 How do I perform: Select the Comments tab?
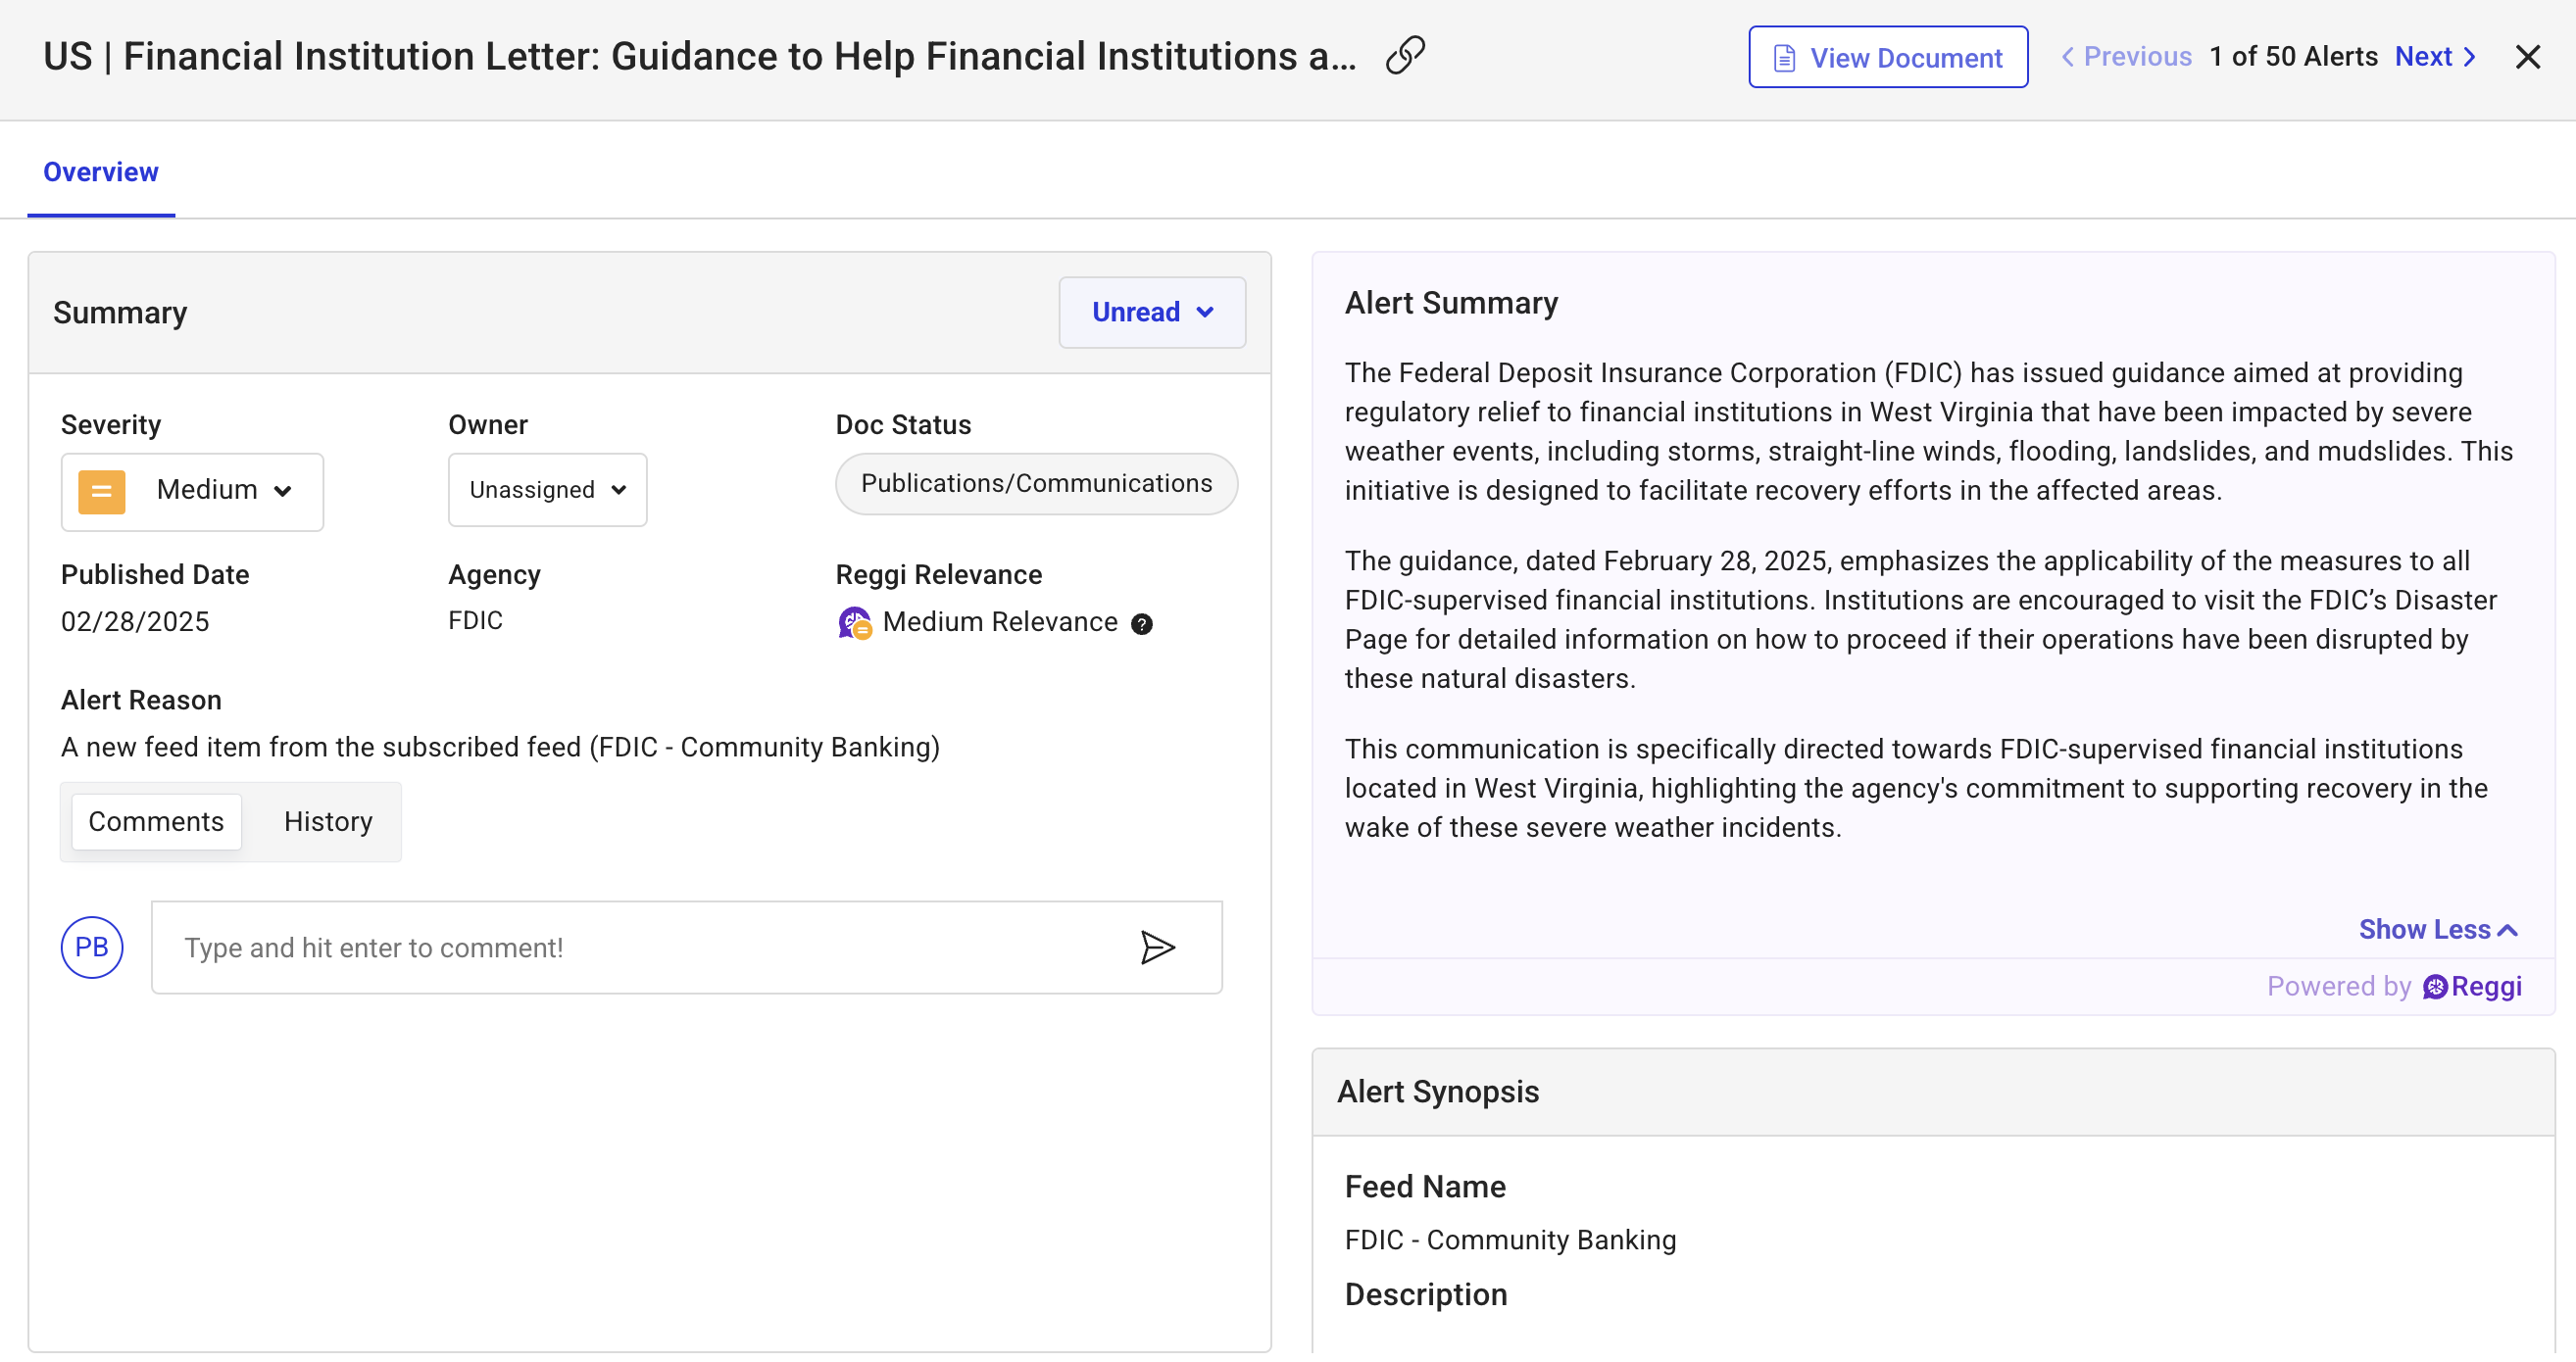[x=156, y=821]
